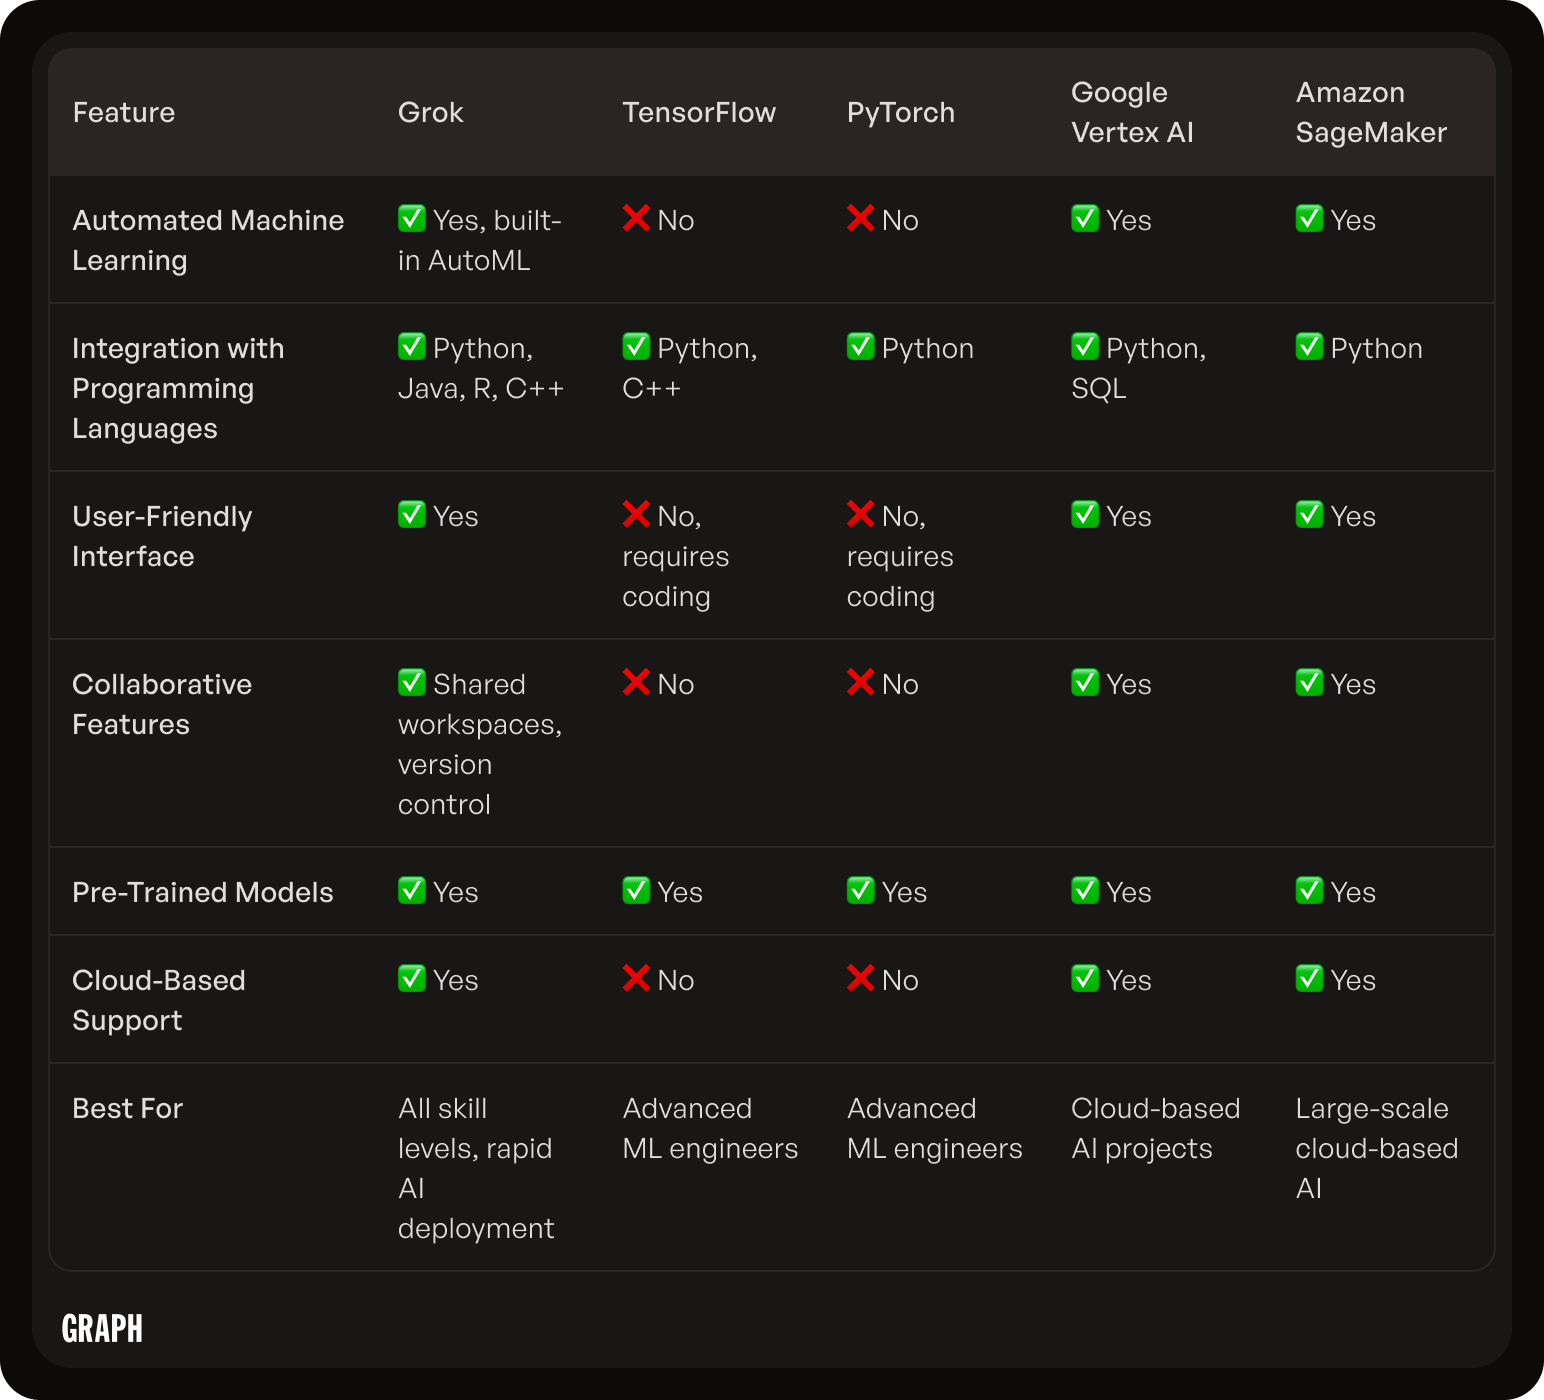Screen dimensions: 1544x1400
Task: Click the red X in PyTorch's Collaborative Features cell
Action: click(x=860, y=682)
